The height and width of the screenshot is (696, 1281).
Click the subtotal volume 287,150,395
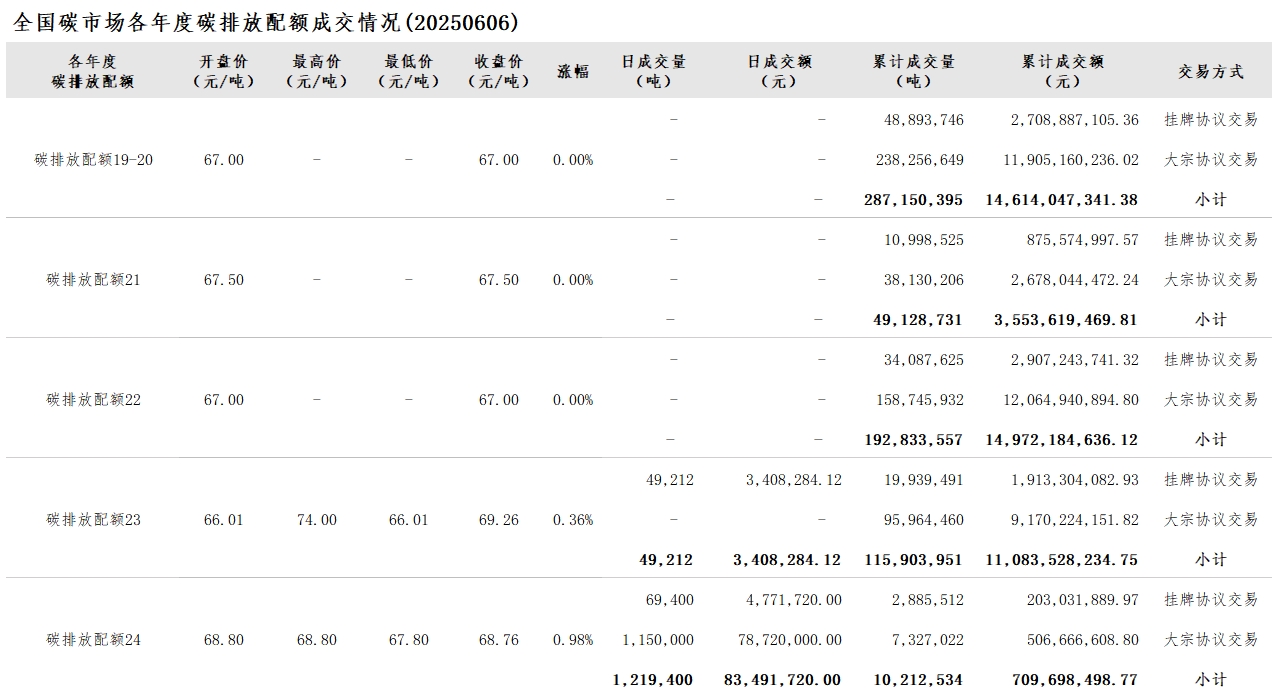[x=913, y=200]
